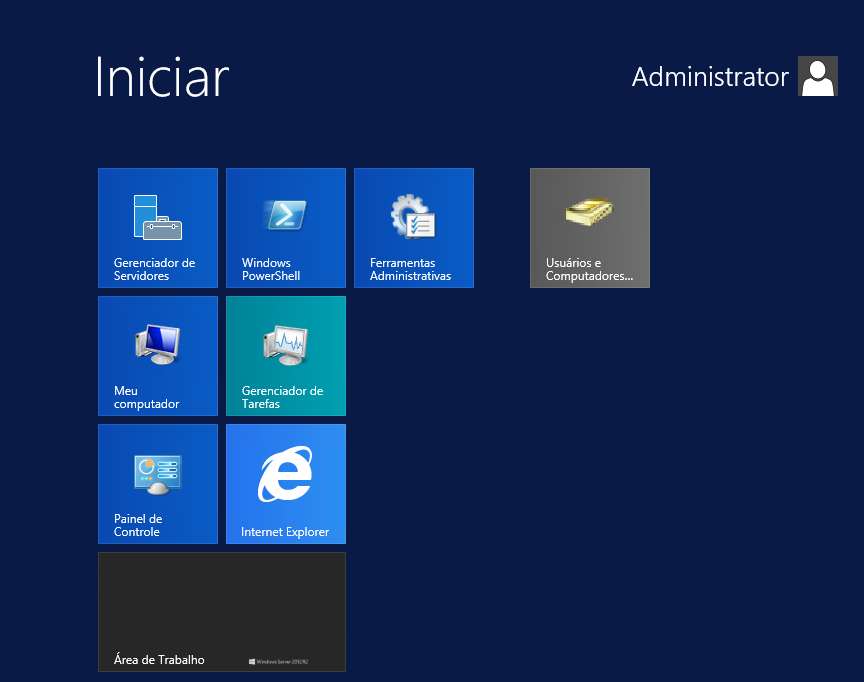Open the Área de Trabalho desktop tile
Viewport: 864px width, 682px height.
(x=222, y=612)
